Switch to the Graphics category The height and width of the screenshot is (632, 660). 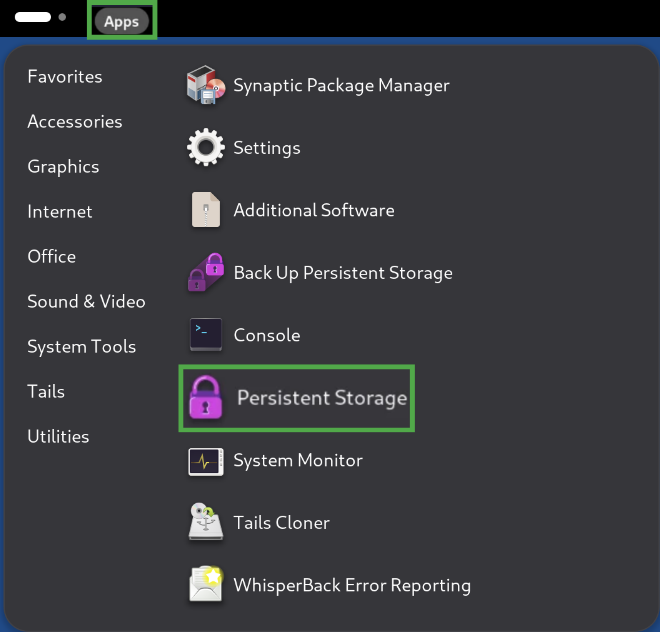tap(64, 167)
